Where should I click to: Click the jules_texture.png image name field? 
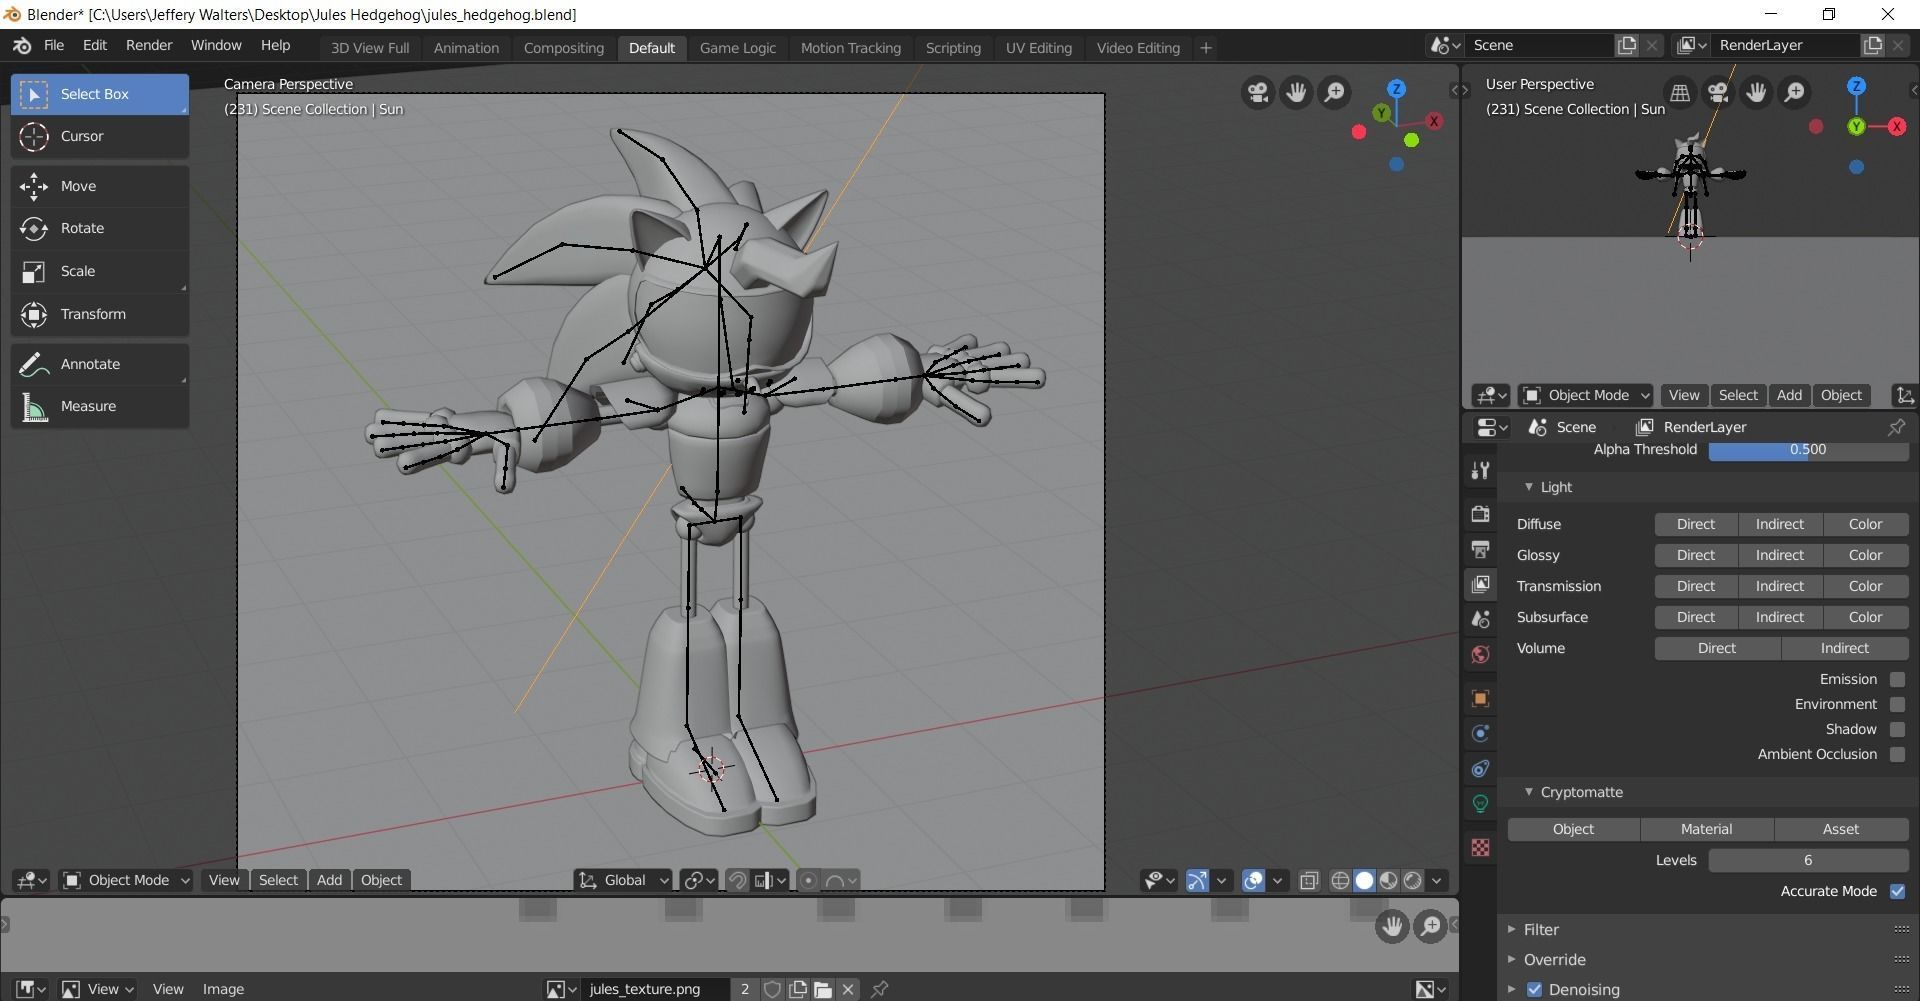pos(654,989)
